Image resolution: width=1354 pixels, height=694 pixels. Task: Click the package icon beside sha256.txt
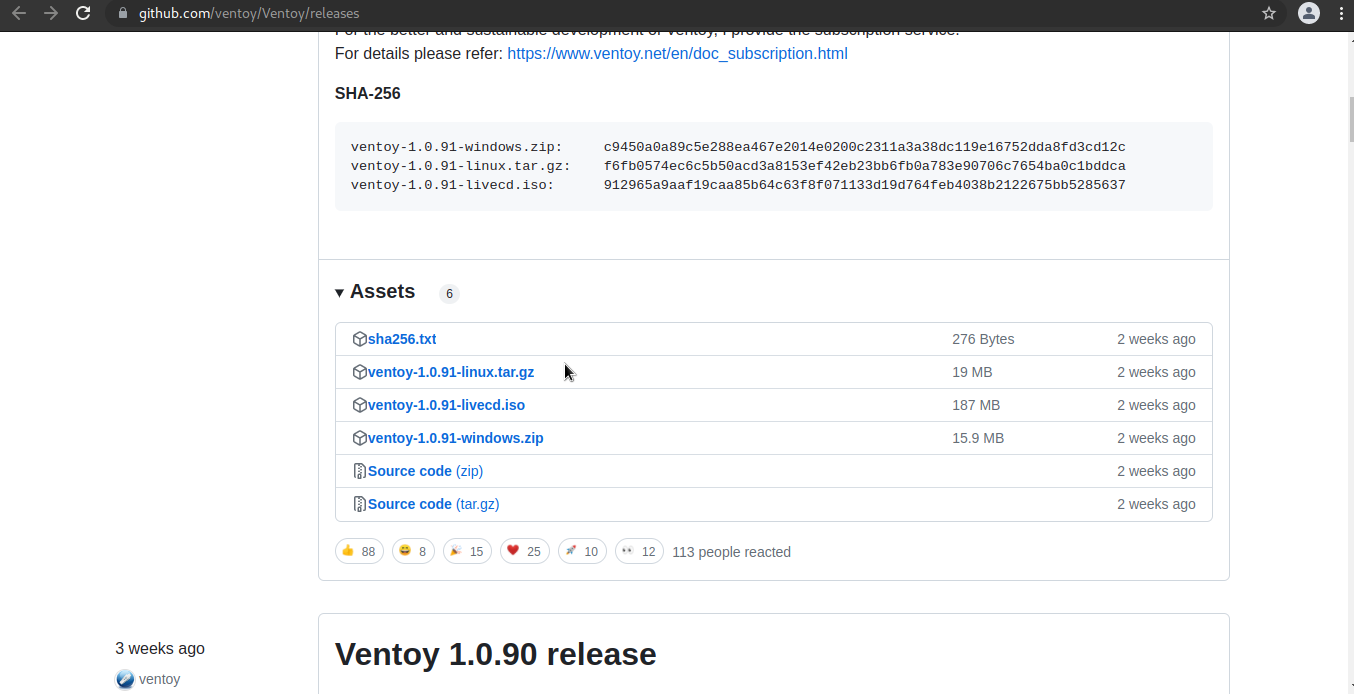point(360,339)
